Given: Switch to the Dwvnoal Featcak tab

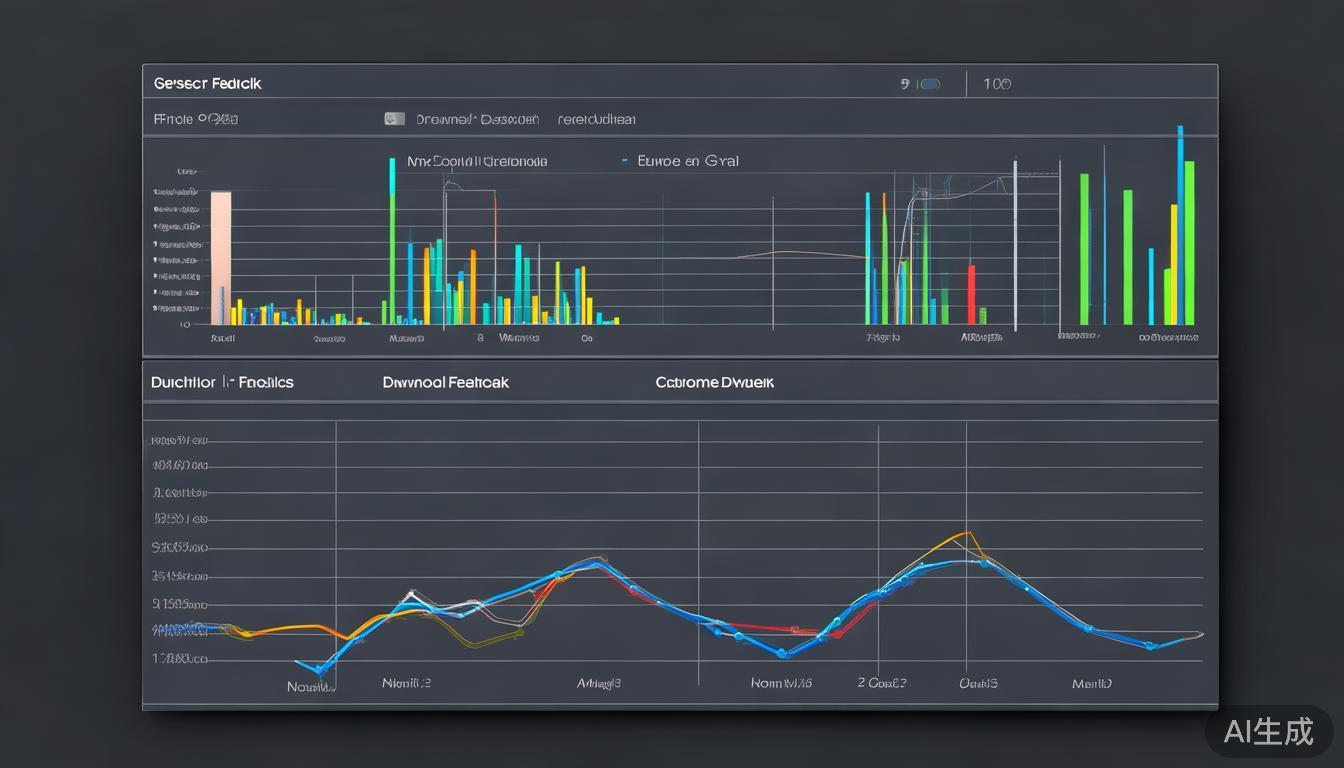Looking at the screenshot, I should pyautogui.click(x=445, y=382).
